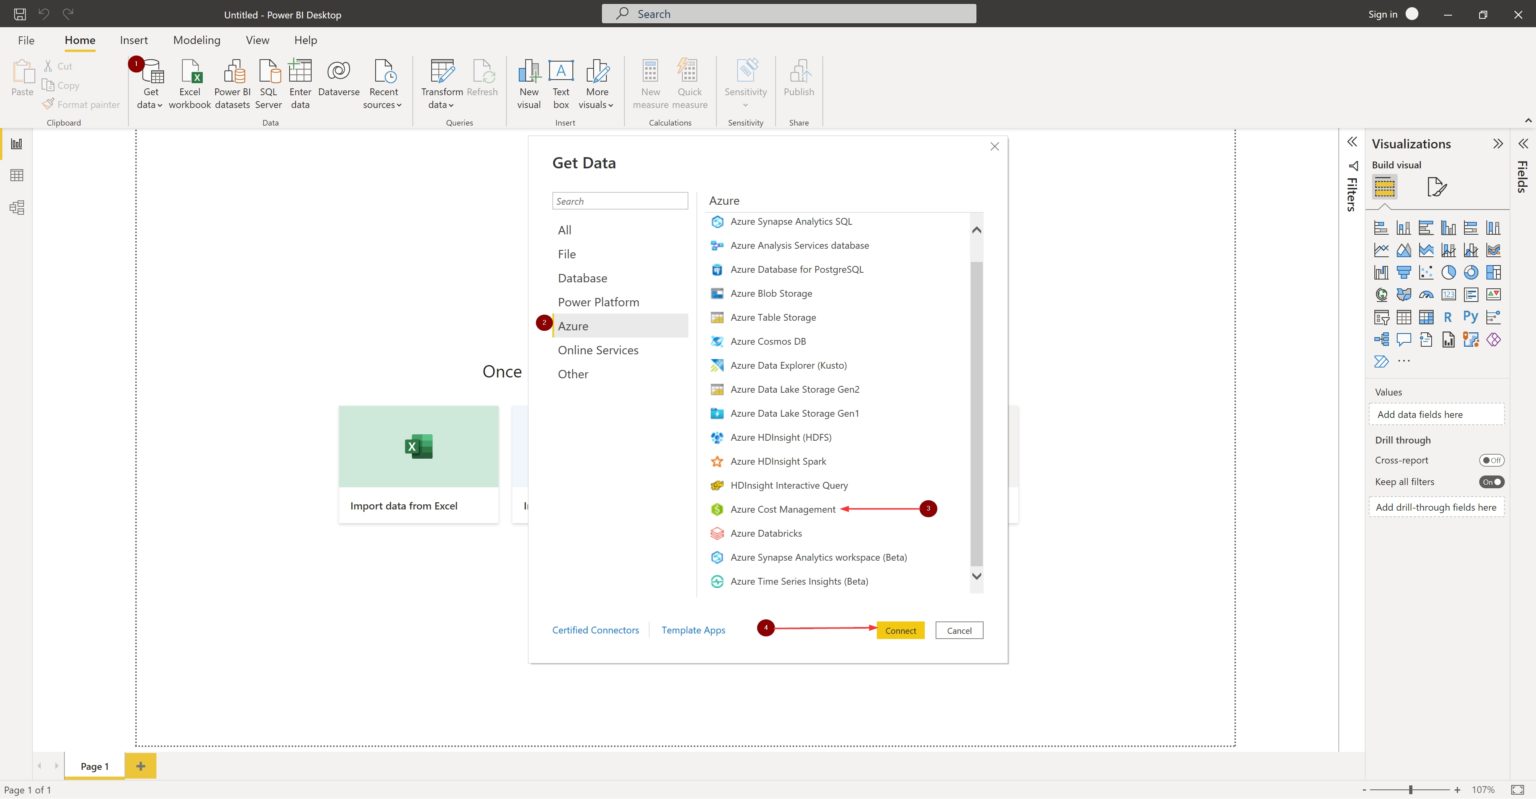Switch to the Modeling ribbon tab
The height and width of the screenshot is (799, 1536).
[196, 40]
